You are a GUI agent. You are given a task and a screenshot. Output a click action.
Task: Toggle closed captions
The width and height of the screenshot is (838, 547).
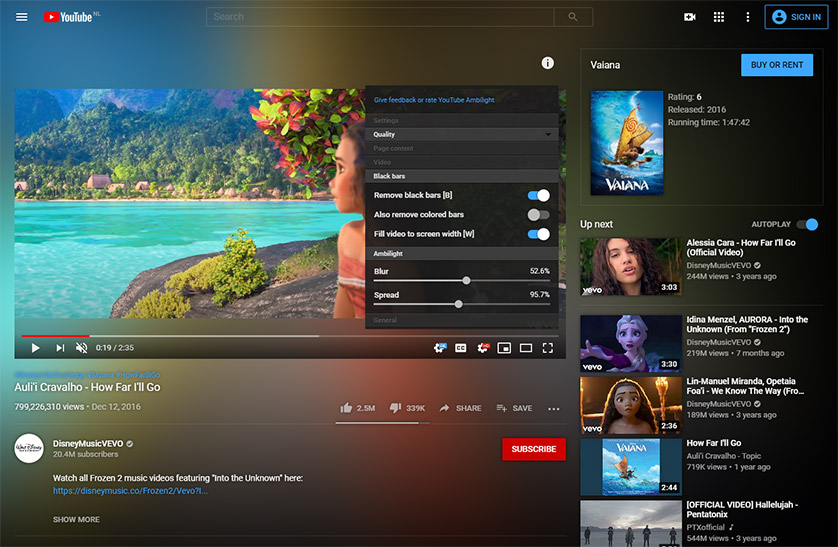(x=461, y=348)
